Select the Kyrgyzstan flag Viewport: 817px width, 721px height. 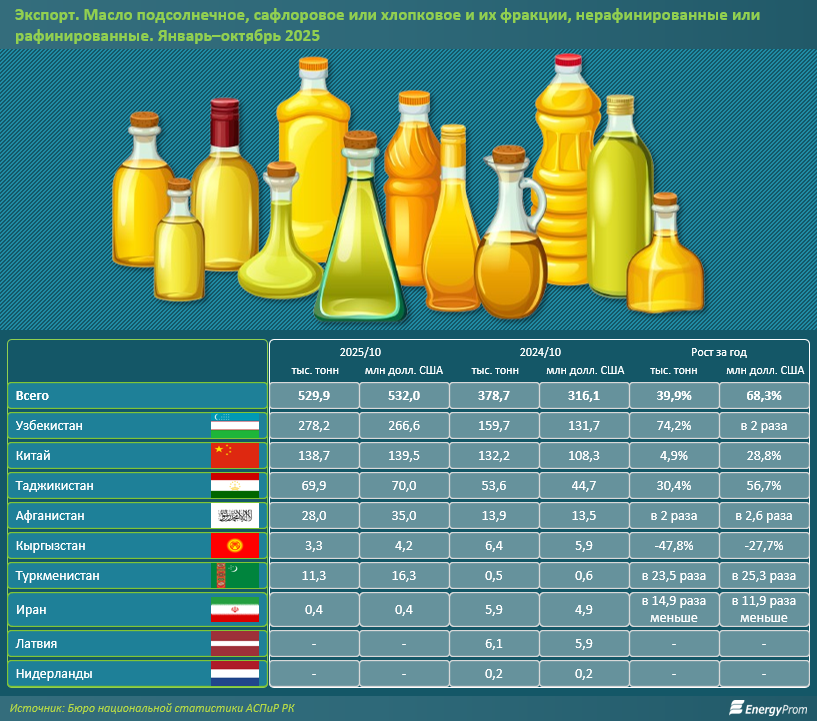(x=235, y=546)
